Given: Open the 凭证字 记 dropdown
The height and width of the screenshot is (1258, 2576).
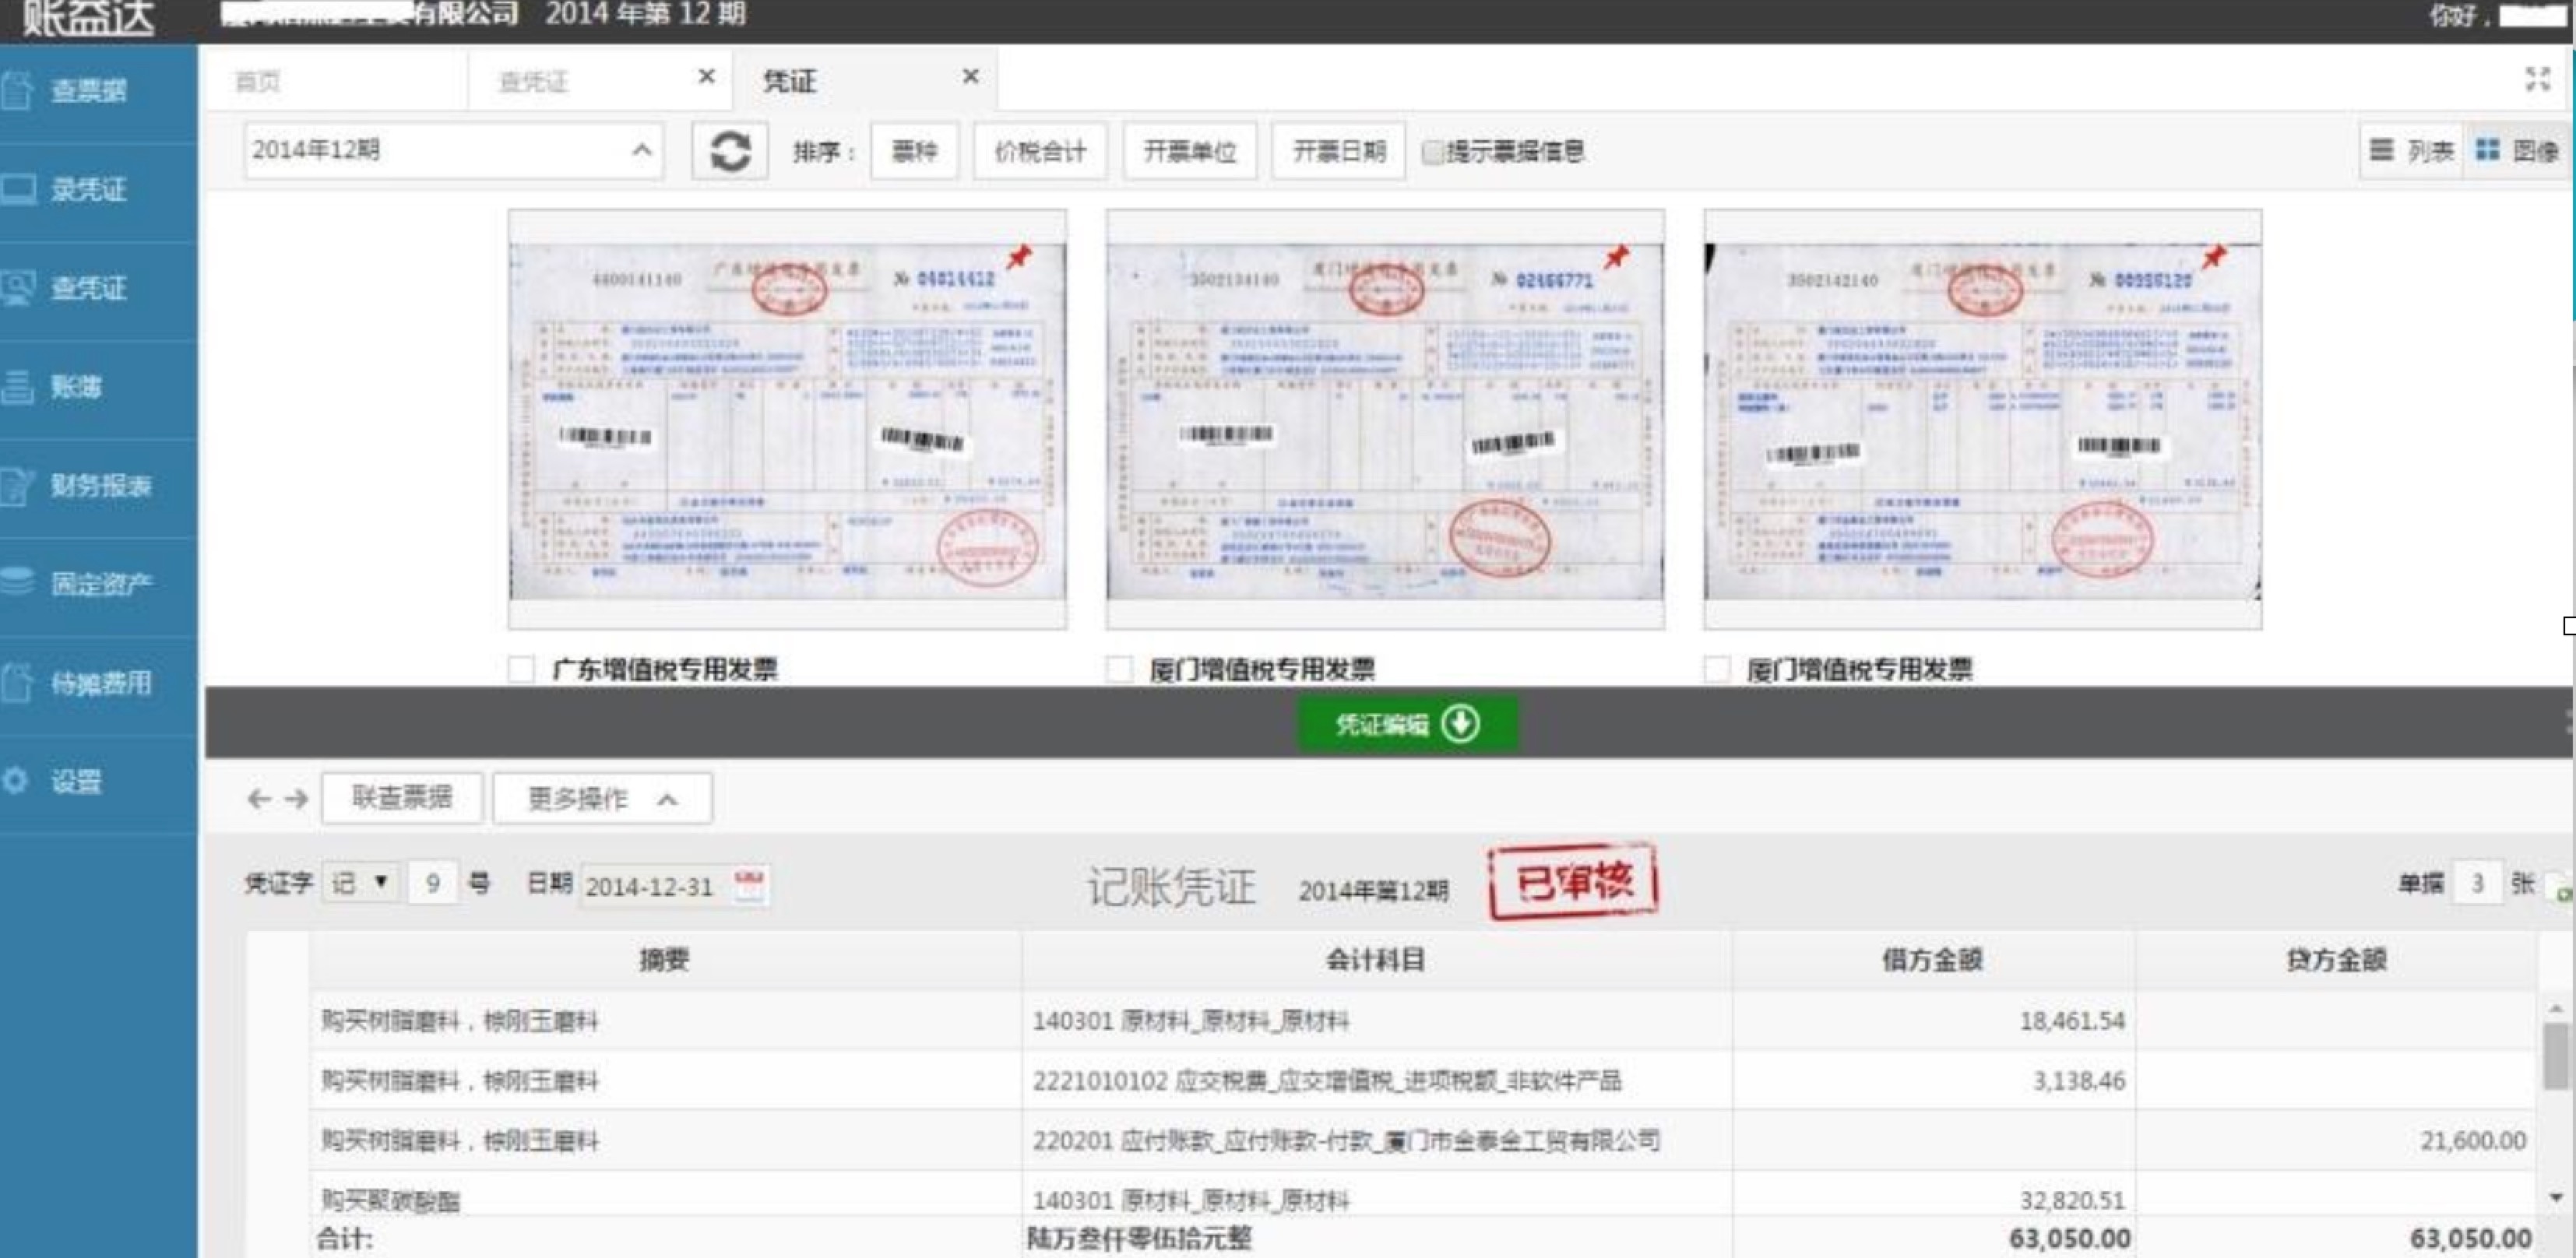Looking at the screenshot, I should [x=360, y=883].
